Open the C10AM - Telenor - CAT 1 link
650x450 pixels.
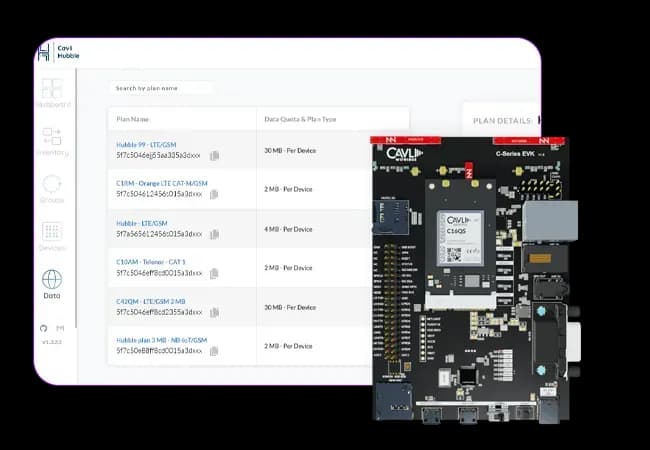[151, 262]
